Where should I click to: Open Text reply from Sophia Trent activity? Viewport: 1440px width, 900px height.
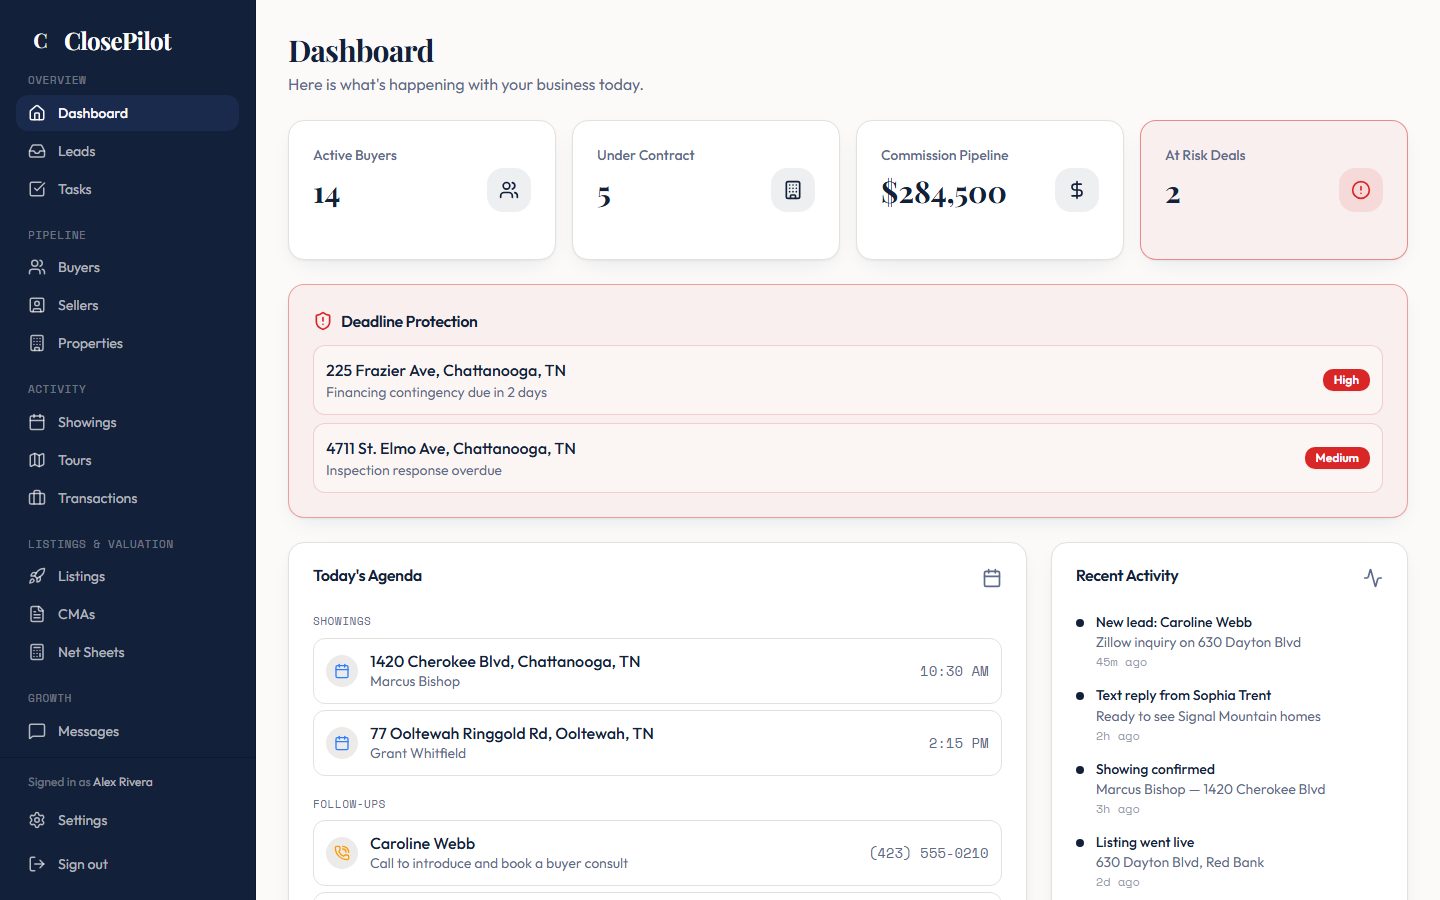1229,715
